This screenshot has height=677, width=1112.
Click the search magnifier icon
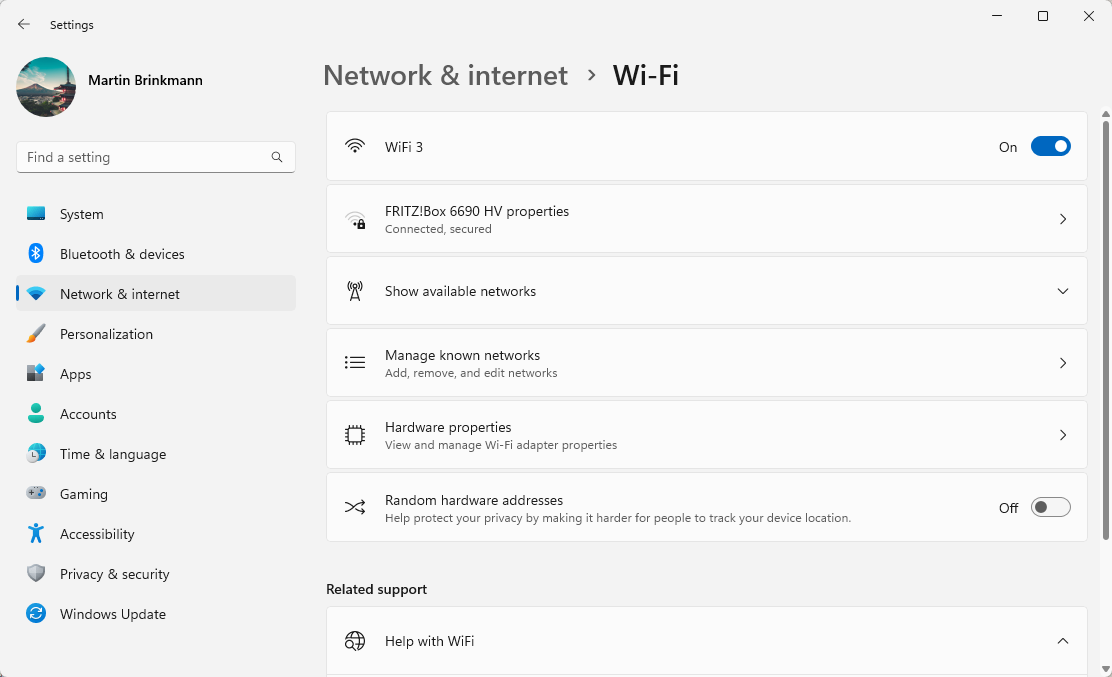pyautogui.click(x=277, y=157)
